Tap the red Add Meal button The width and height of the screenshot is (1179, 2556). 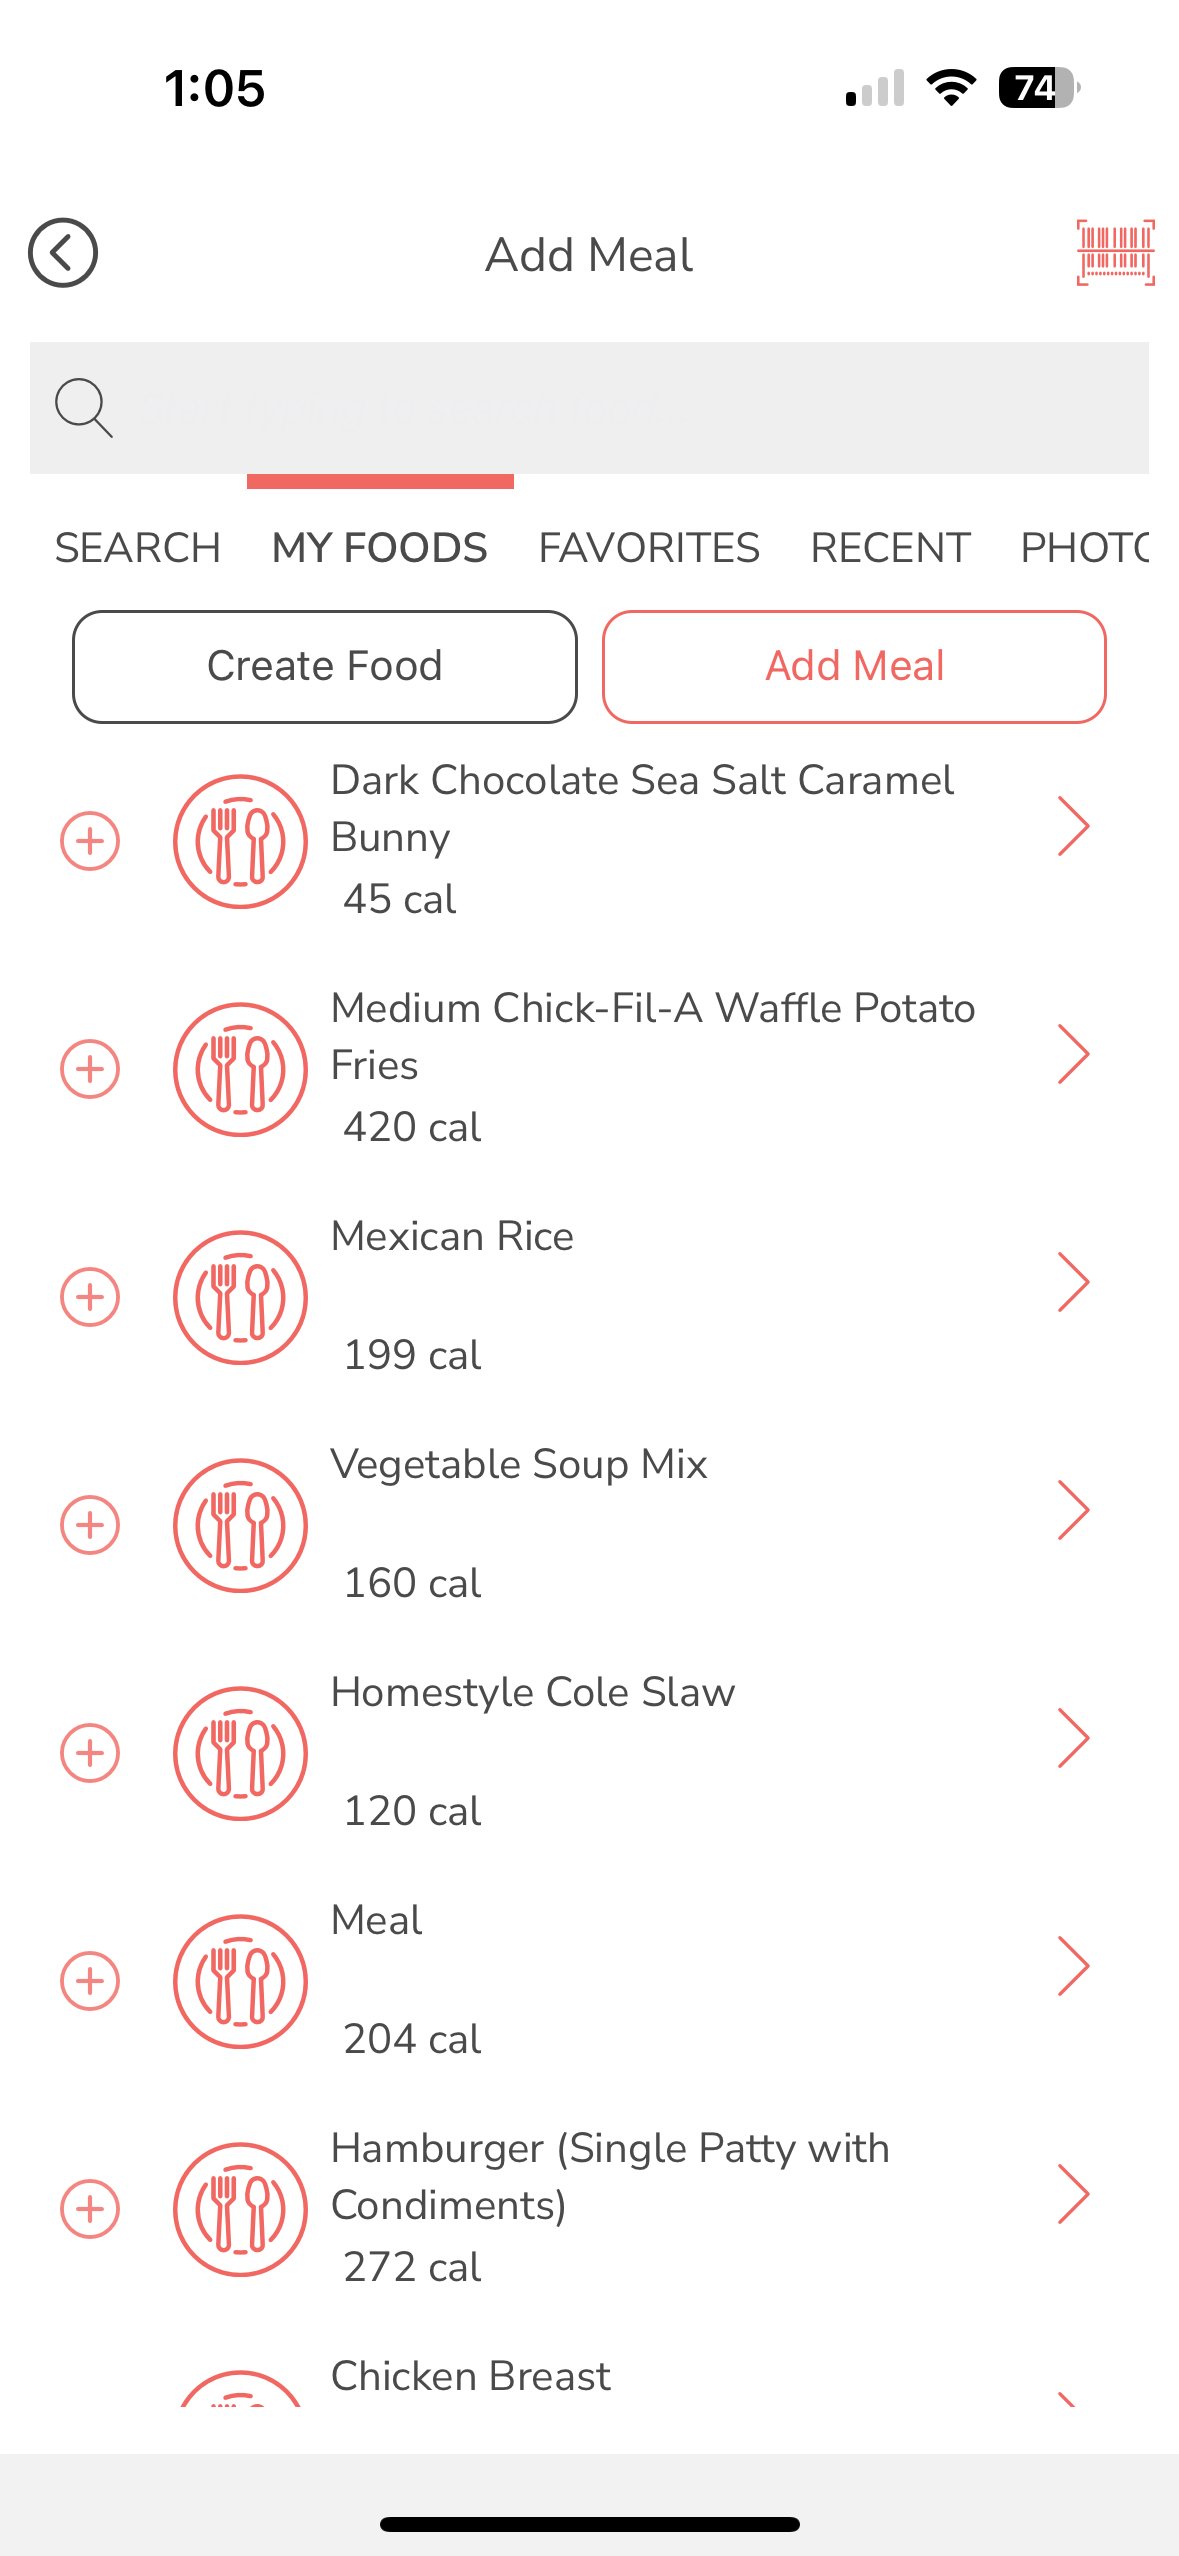(x=854, y=666)
